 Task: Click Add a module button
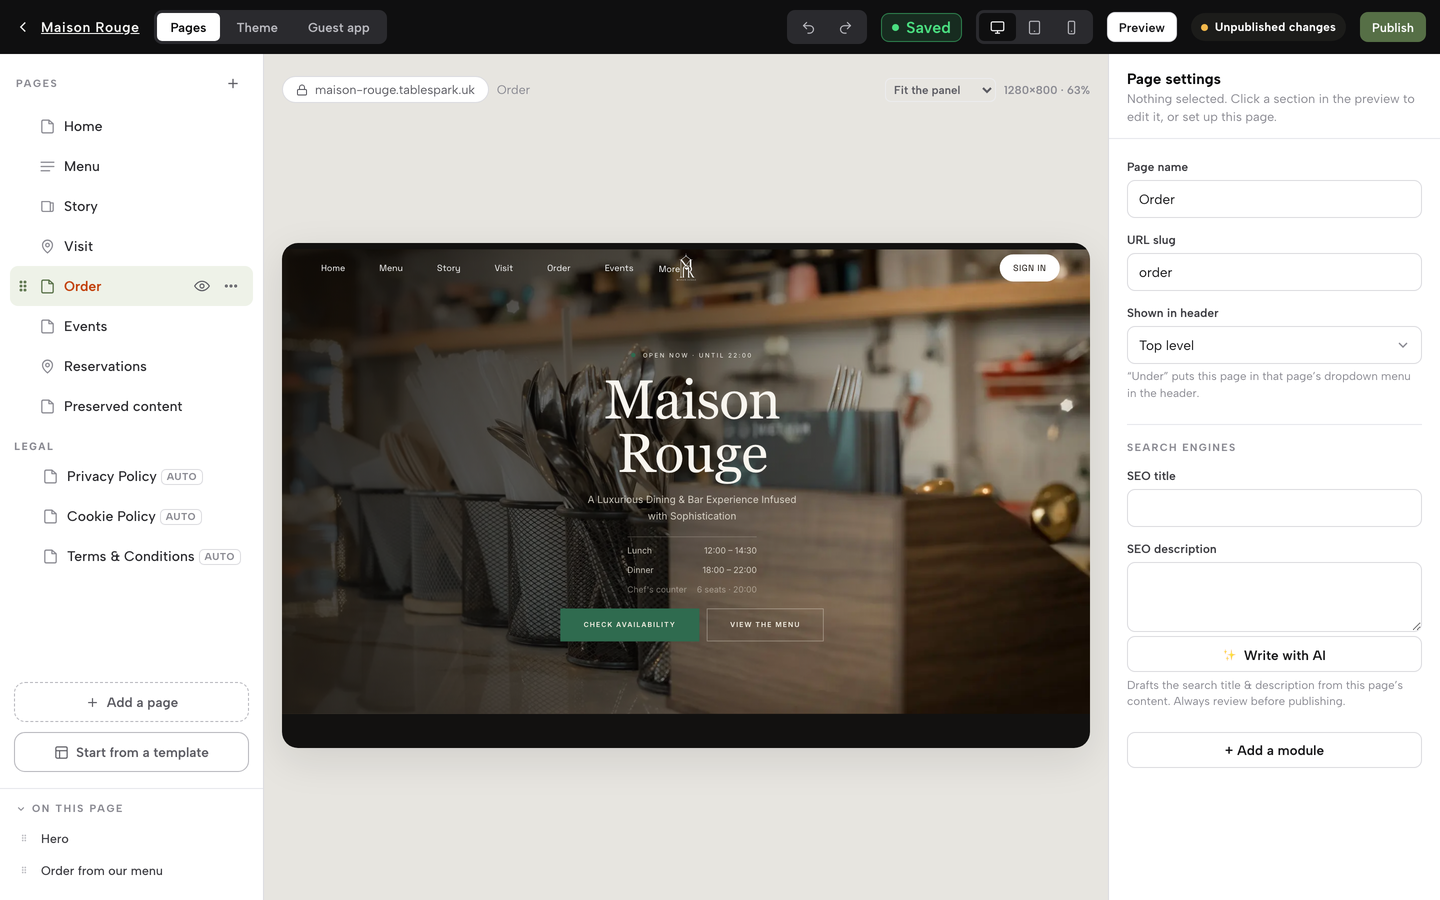[1274, 750]
